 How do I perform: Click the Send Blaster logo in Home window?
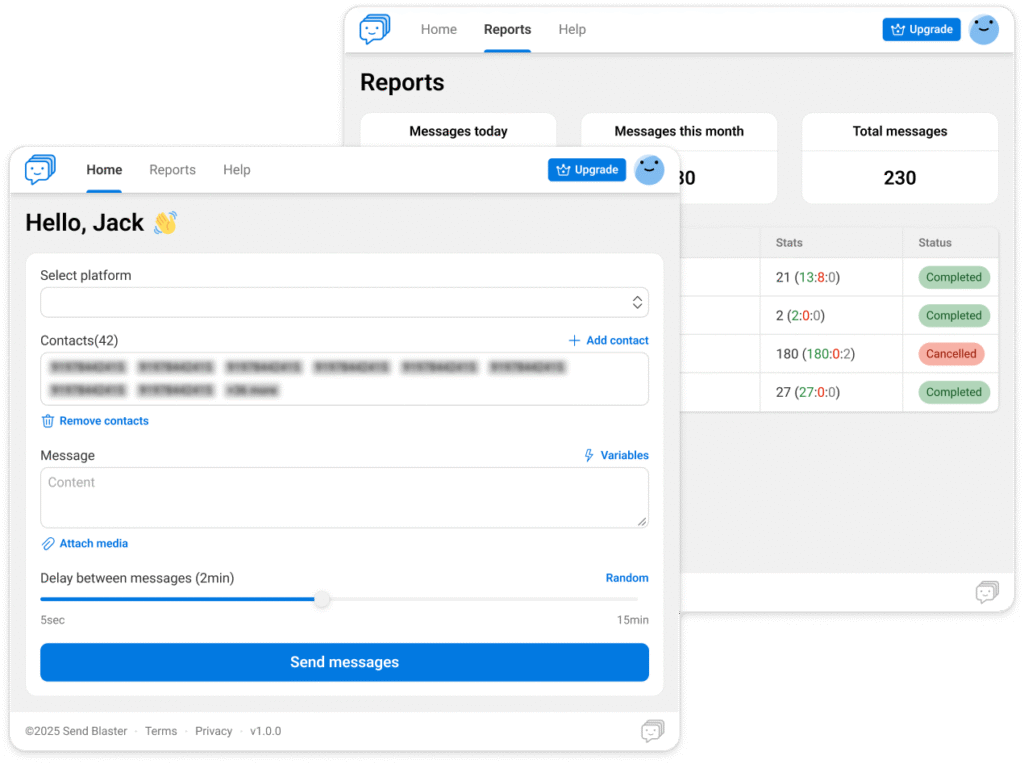pos(41,170)
